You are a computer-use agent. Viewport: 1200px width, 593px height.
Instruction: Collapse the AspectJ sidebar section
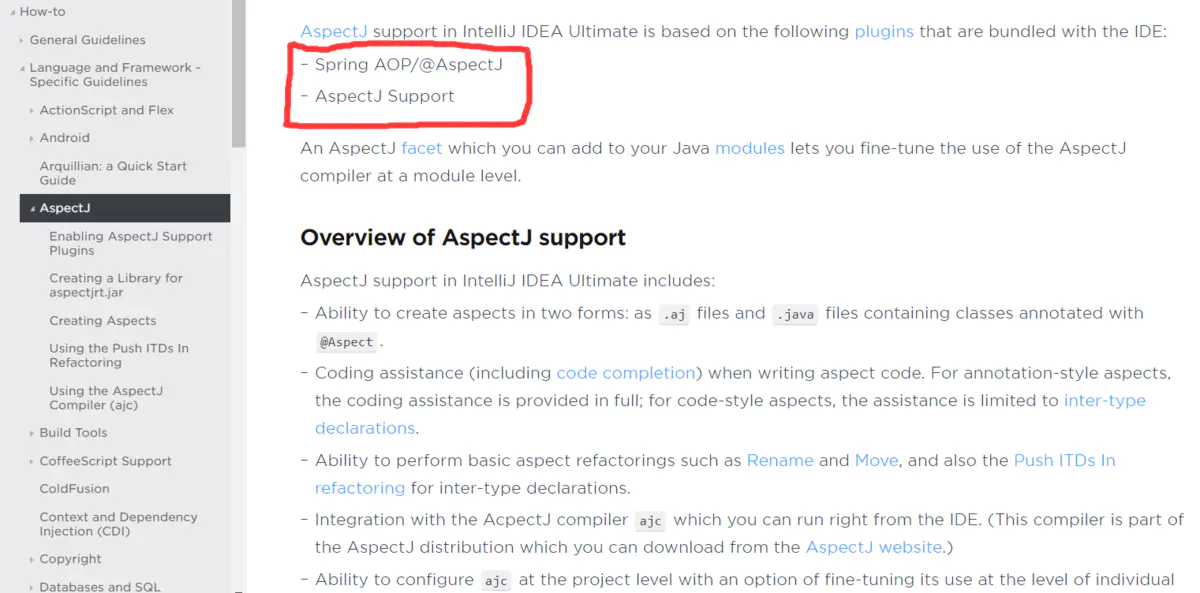(32, 208)
